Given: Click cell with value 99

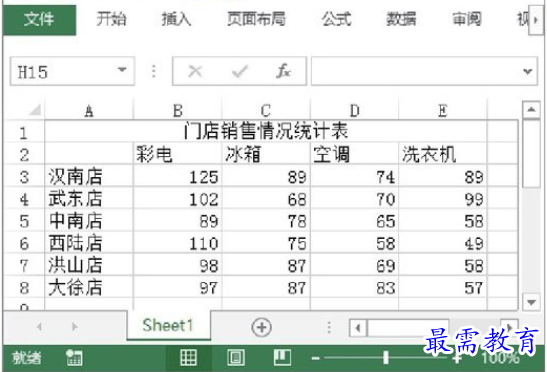Looking at the screenshot, I should 443,199.
